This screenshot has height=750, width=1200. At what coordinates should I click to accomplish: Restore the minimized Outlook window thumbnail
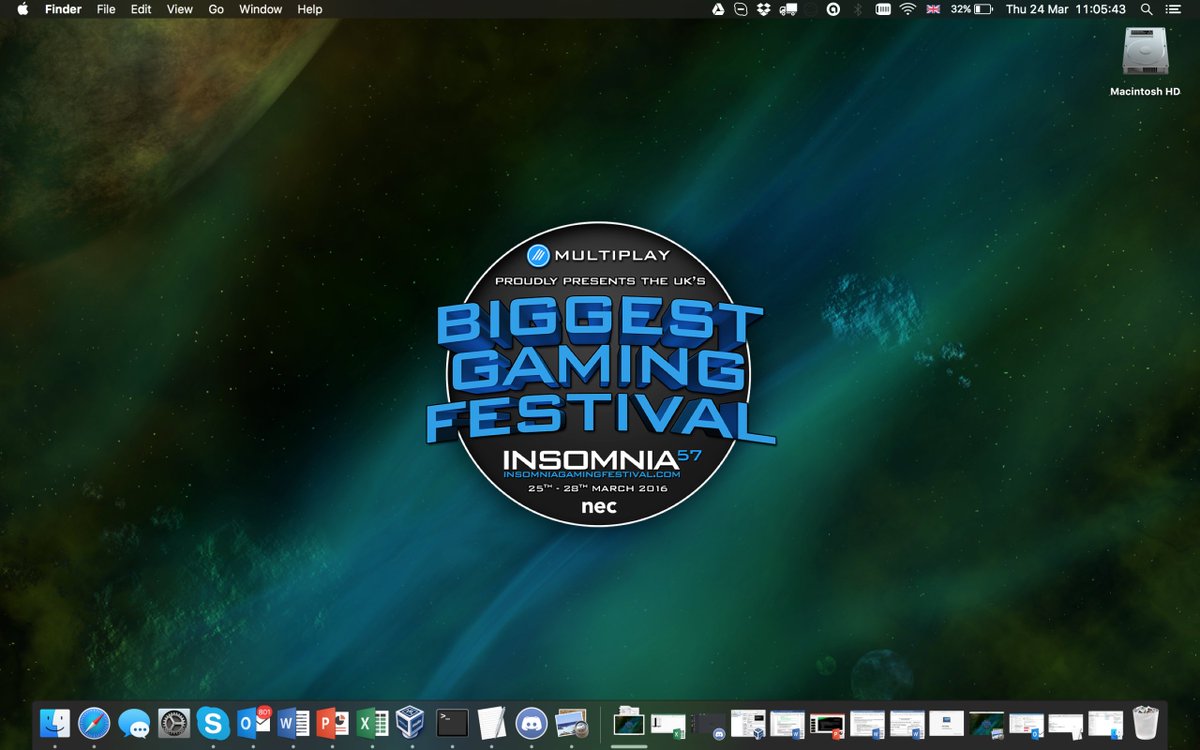[x=1027, y=724]
